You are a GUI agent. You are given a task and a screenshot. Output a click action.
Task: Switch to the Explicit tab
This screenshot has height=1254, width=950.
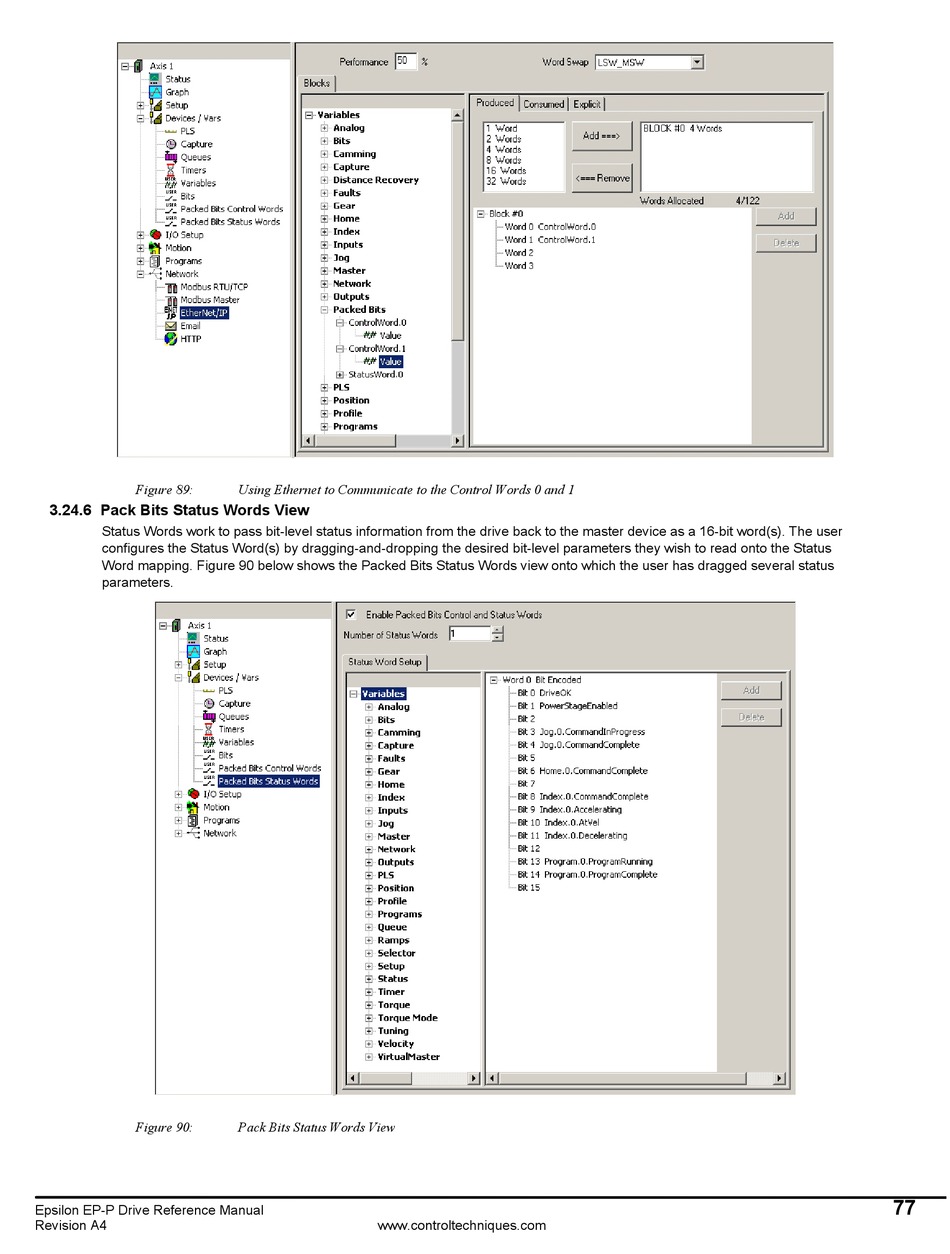pos(587,104)
